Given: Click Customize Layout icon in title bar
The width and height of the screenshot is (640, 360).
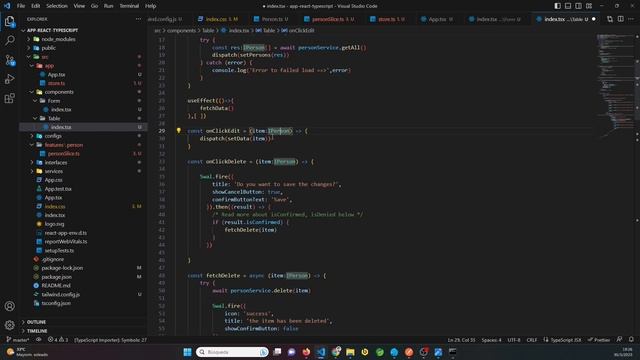Looking at the screenshot, I should 589,6.
